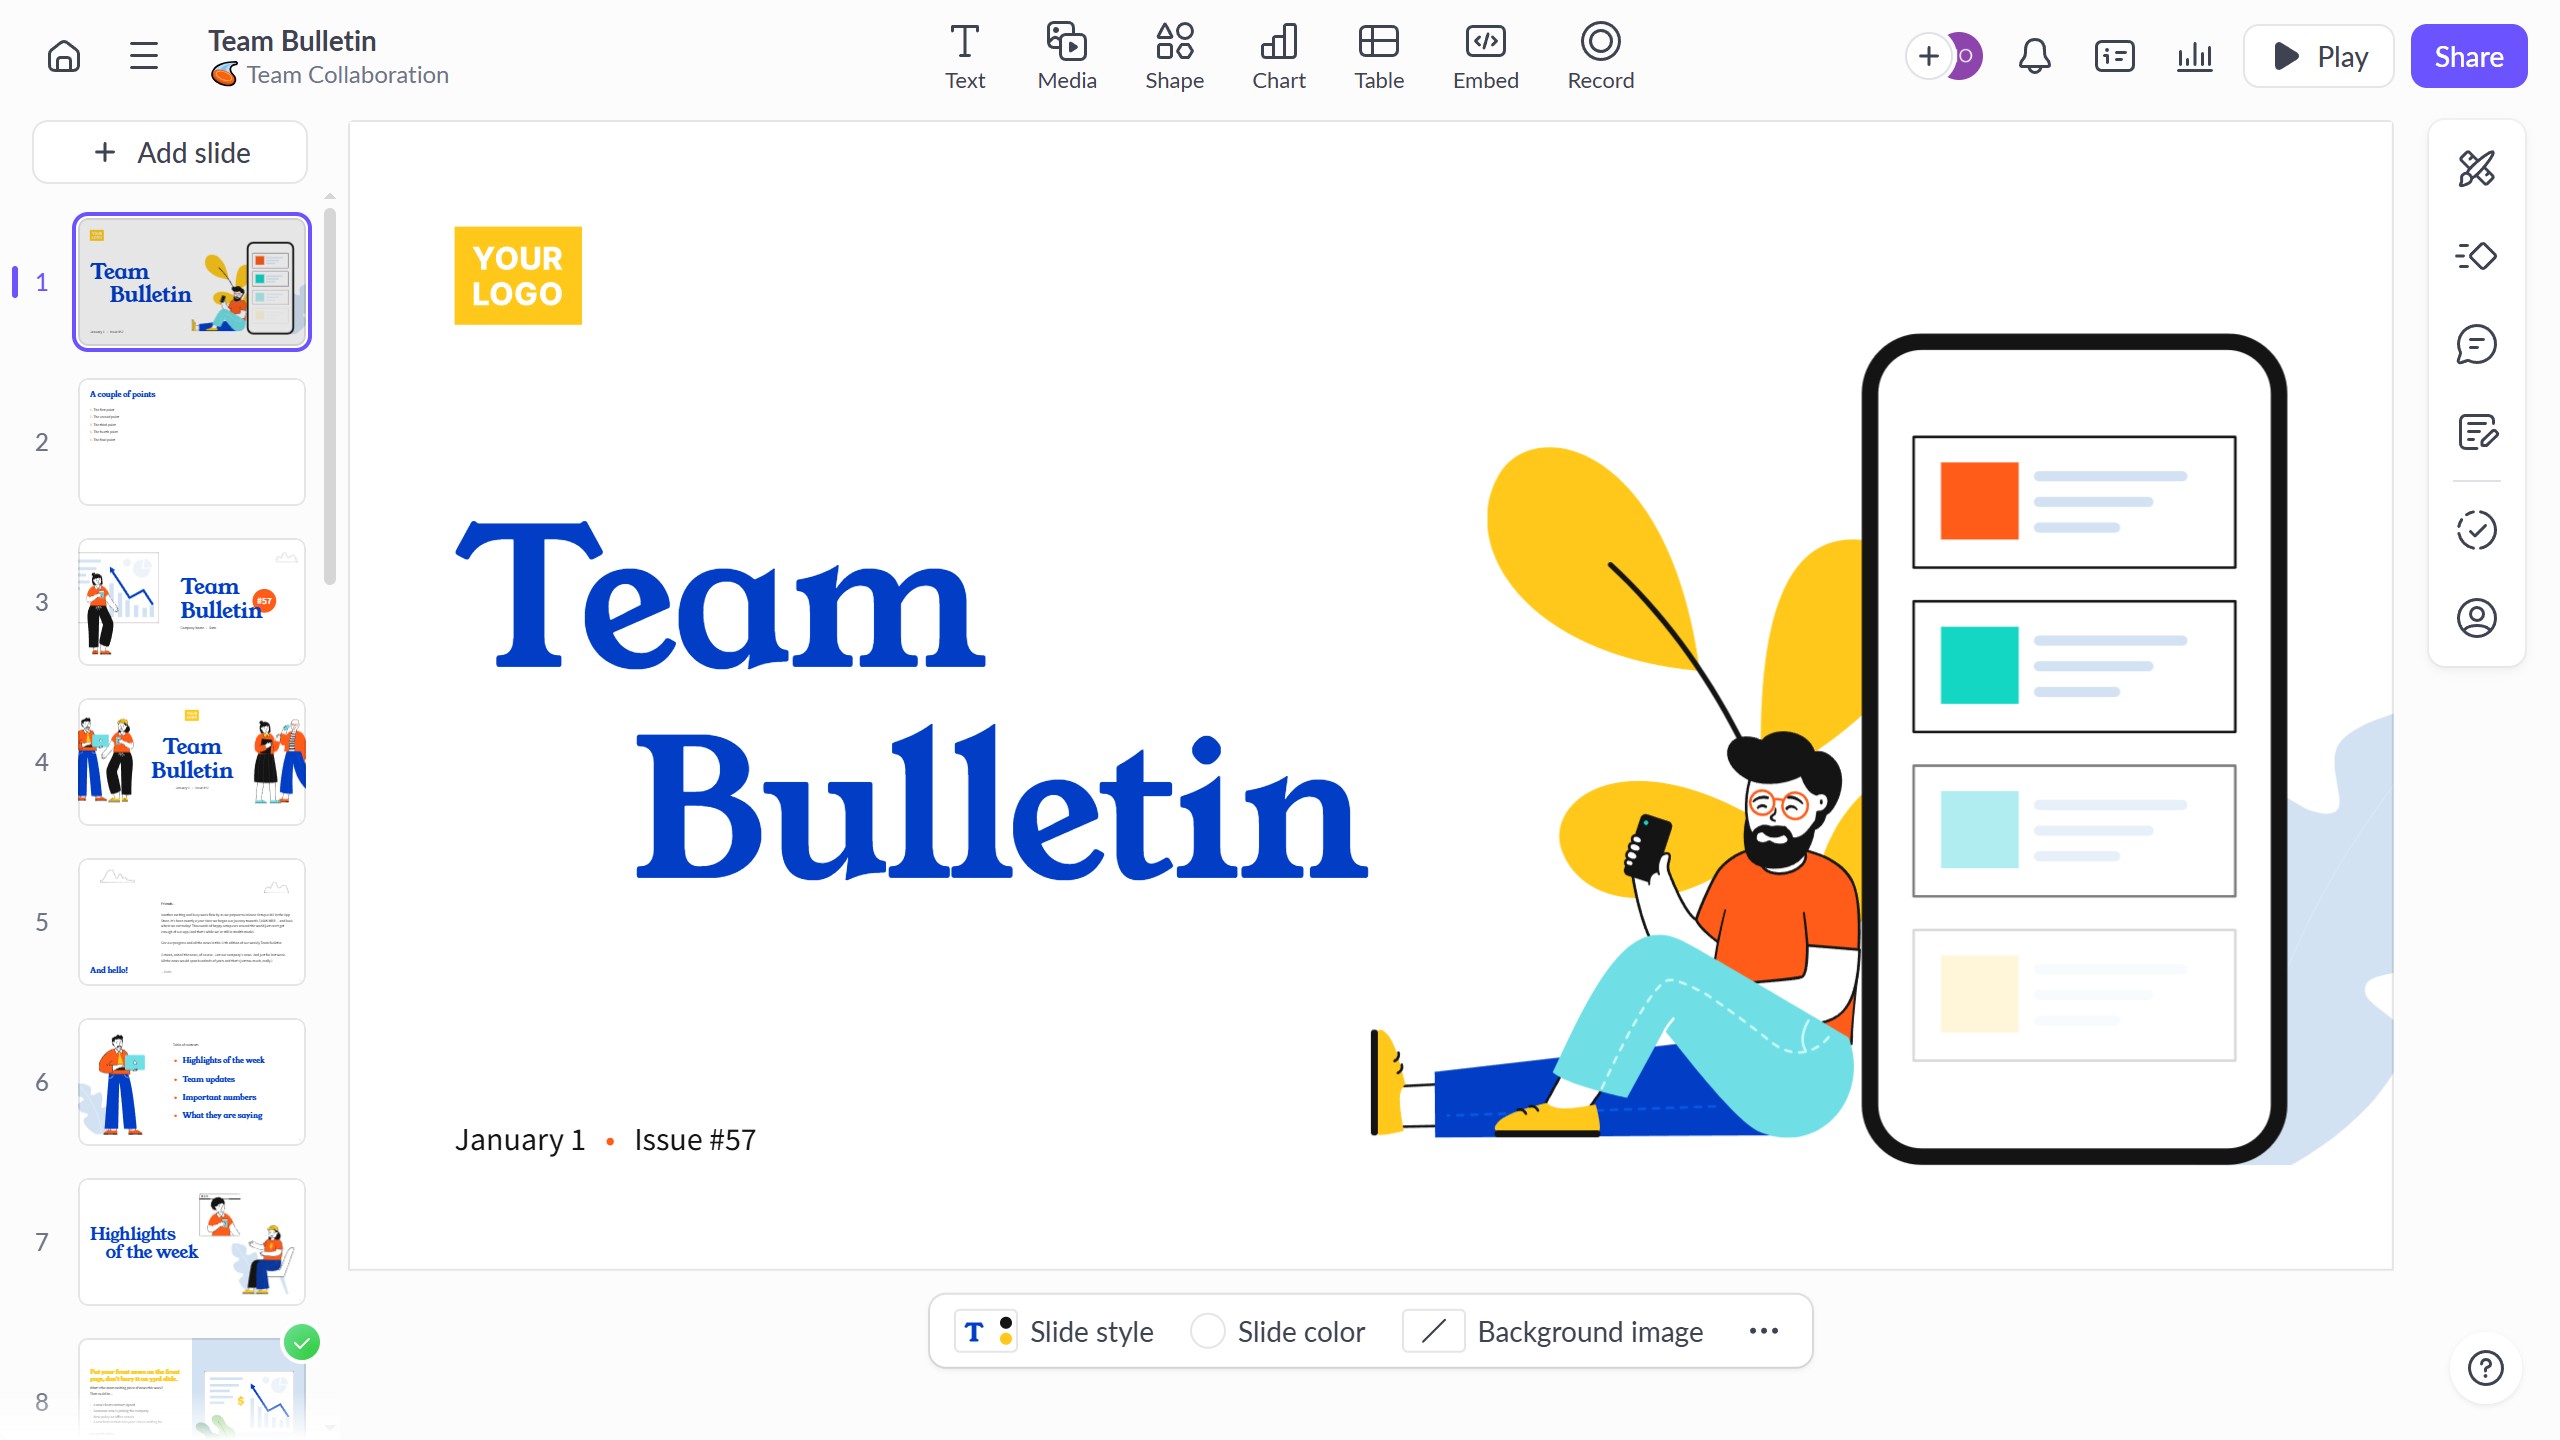Open Background image picker

[x=1554, y=1331]
